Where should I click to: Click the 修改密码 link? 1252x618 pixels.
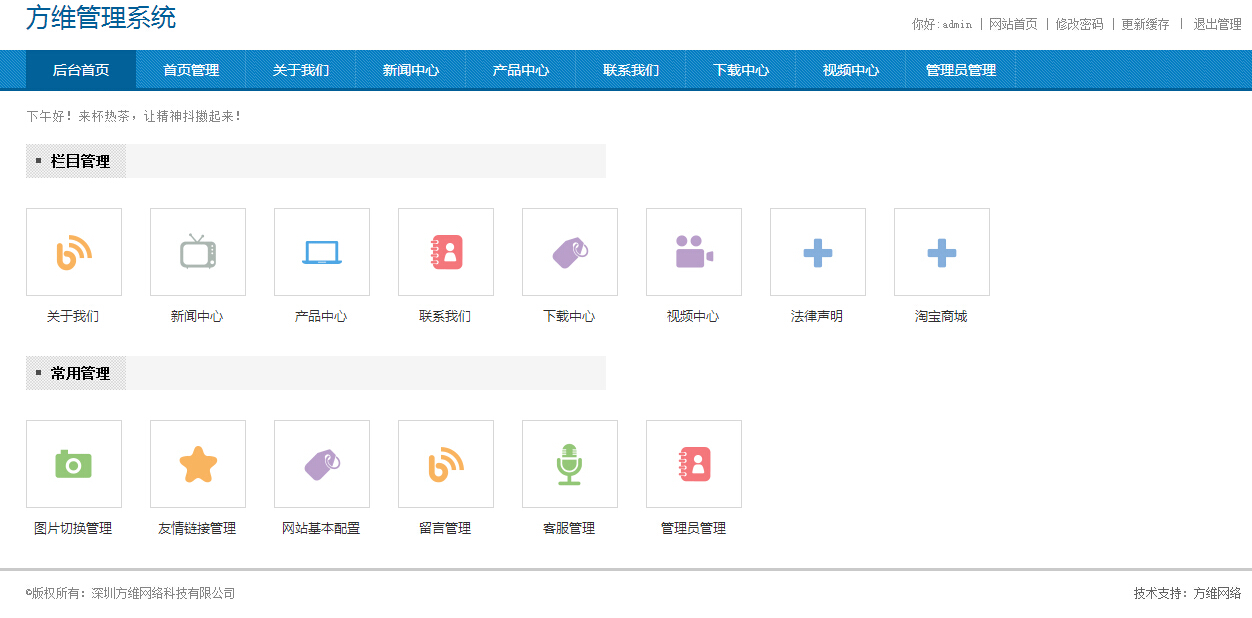coord(1079,24)
